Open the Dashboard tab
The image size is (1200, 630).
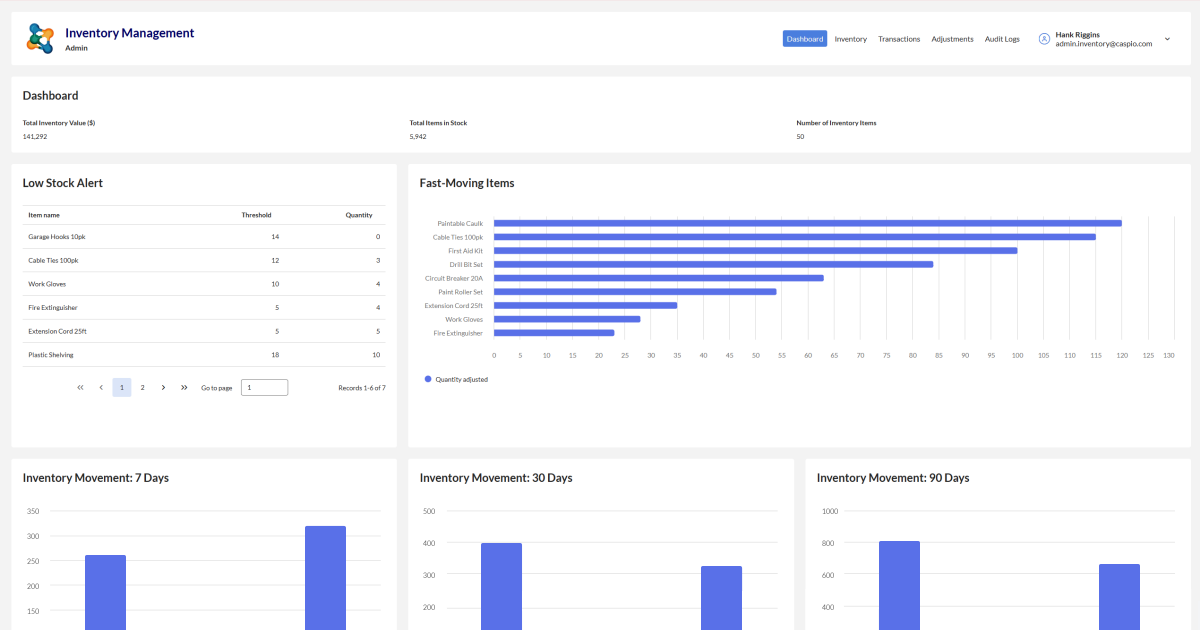tap(805, 39)
